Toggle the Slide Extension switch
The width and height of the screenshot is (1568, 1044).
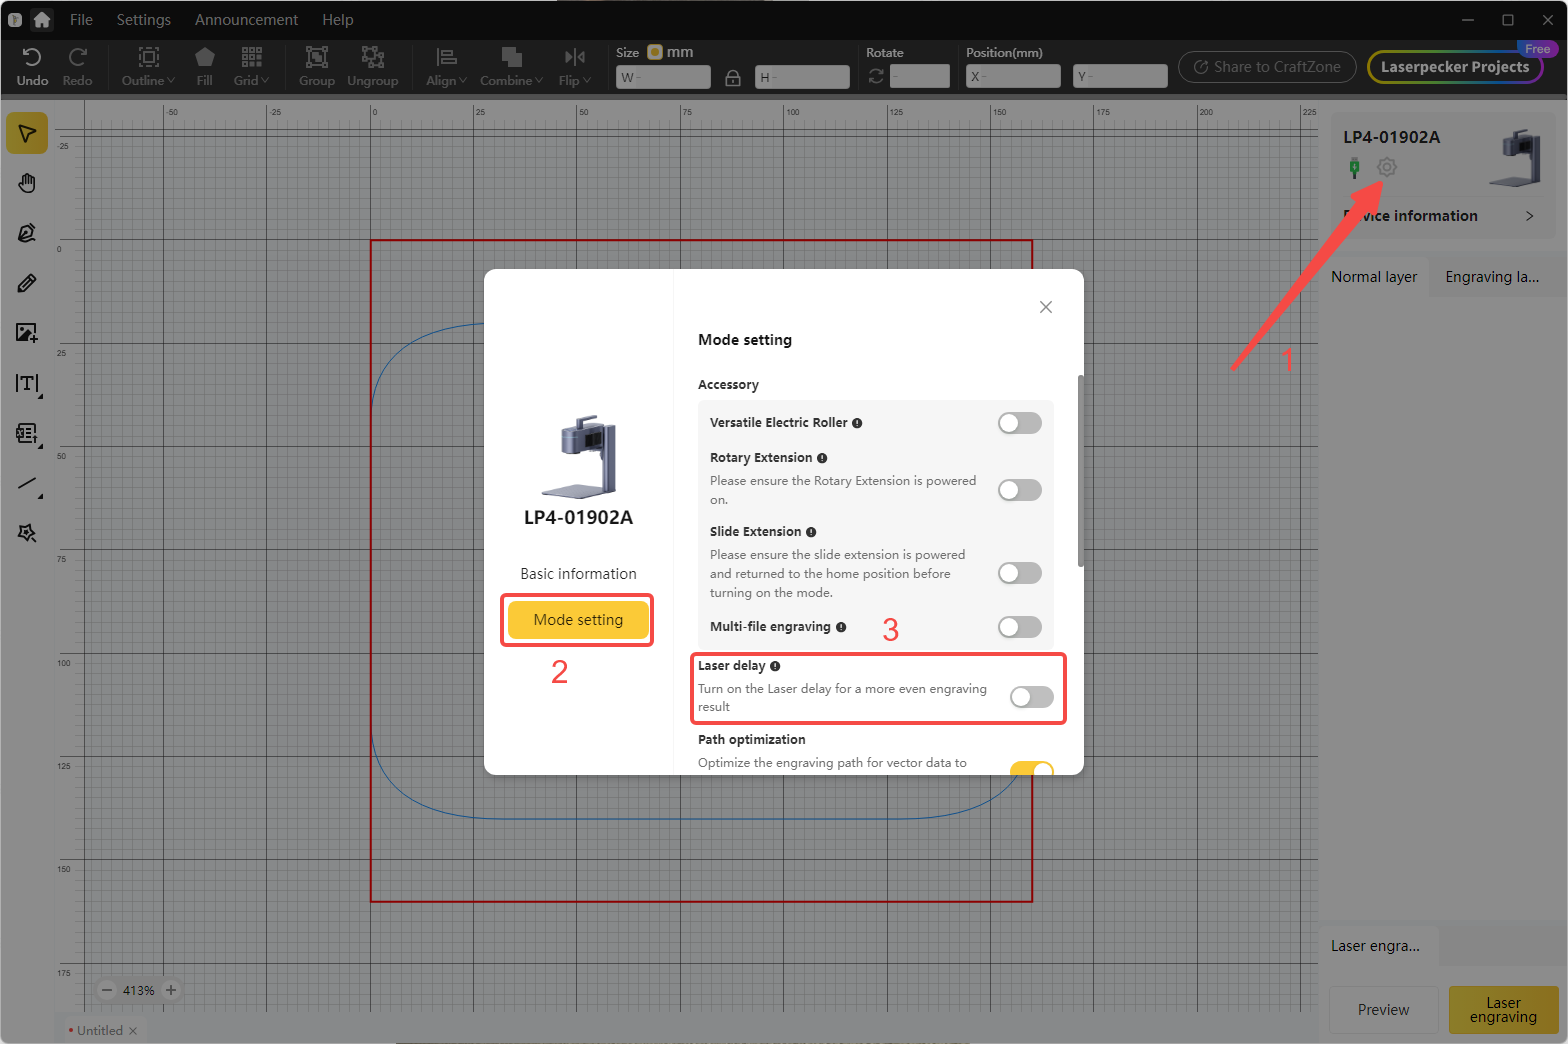point(1019,573)
